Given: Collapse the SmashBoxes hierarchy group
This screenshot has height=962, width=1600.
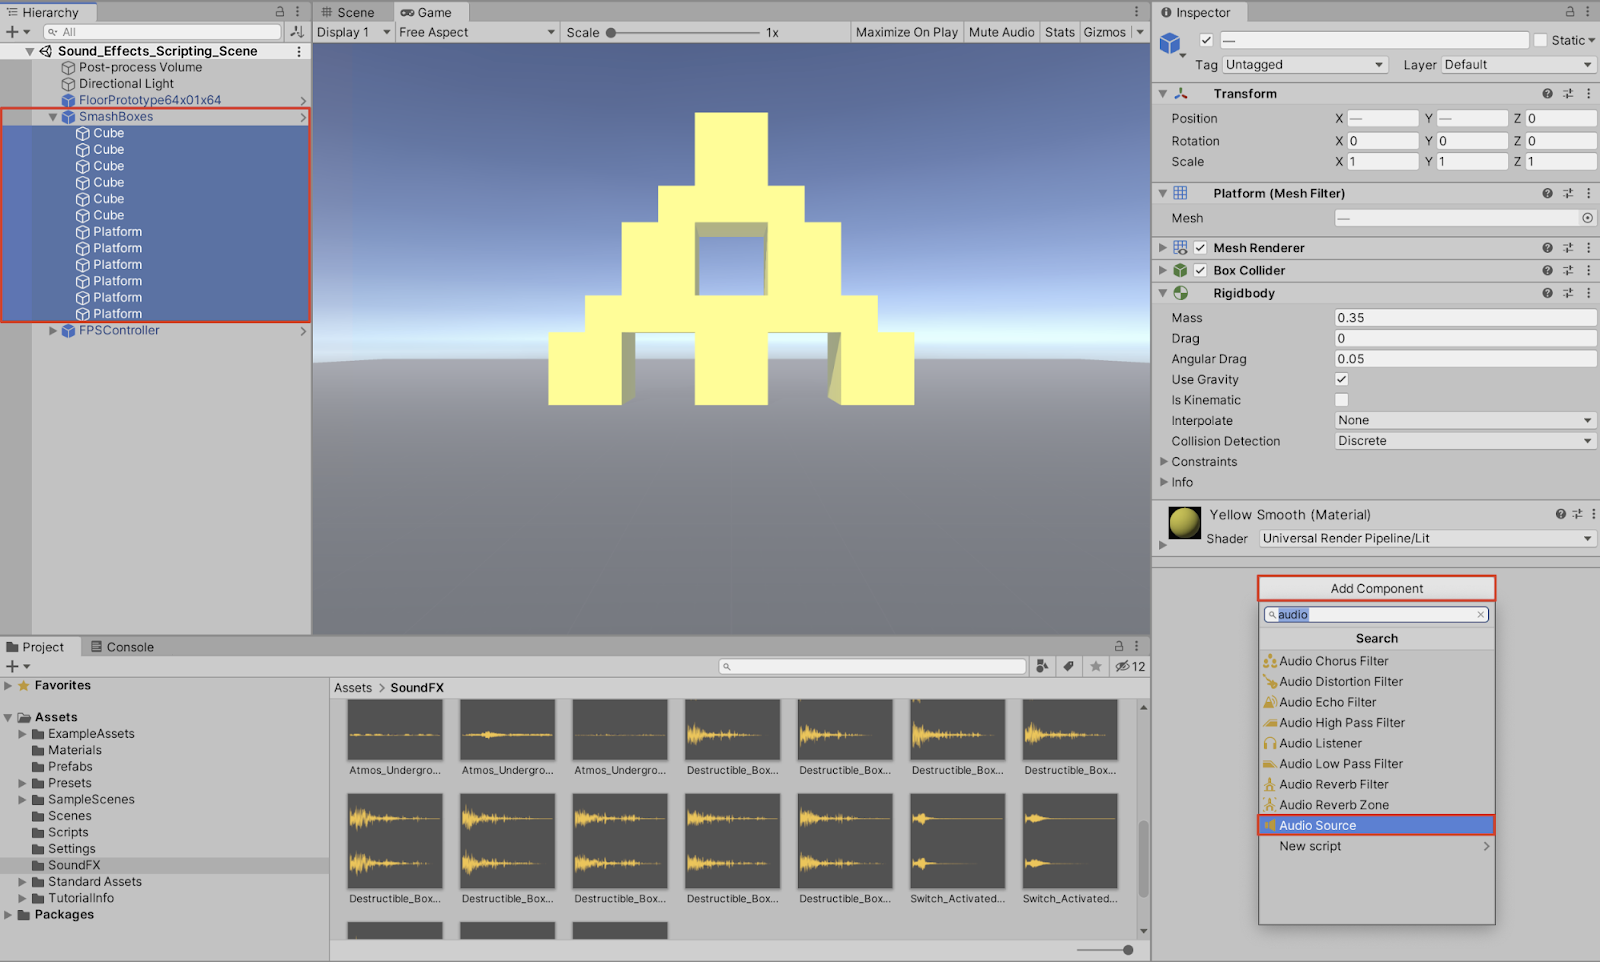Looking at the screenshot, I should [x=53, y=117].
